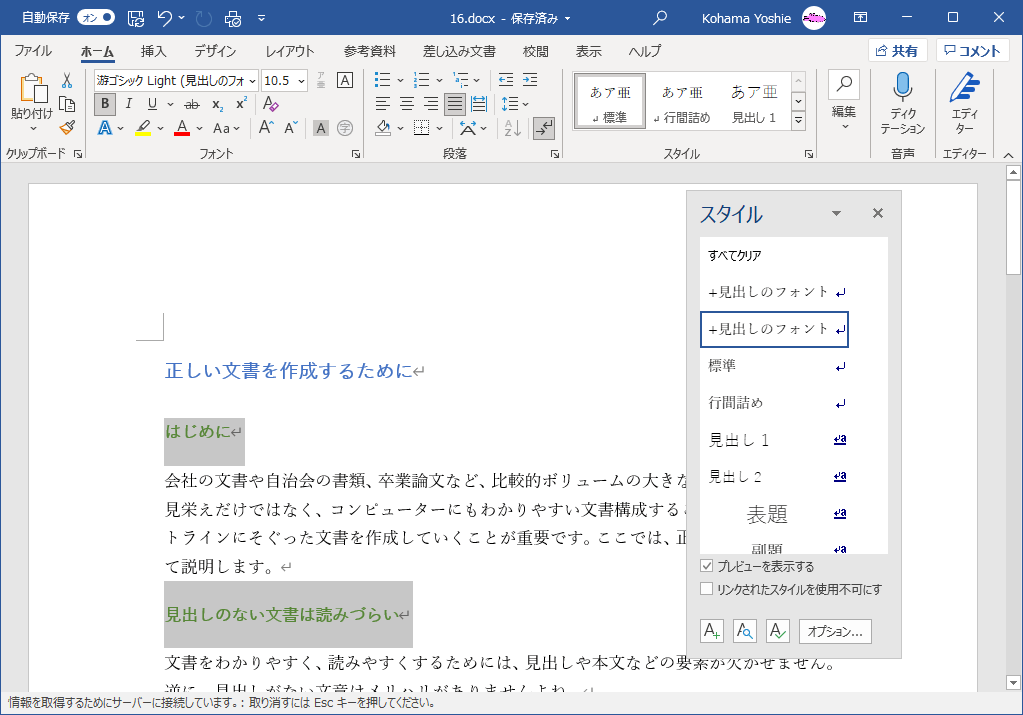Screen dimensions: 1023x715
Task: Click the Style Inspector button in Styles pane
Action: (745, 631)
